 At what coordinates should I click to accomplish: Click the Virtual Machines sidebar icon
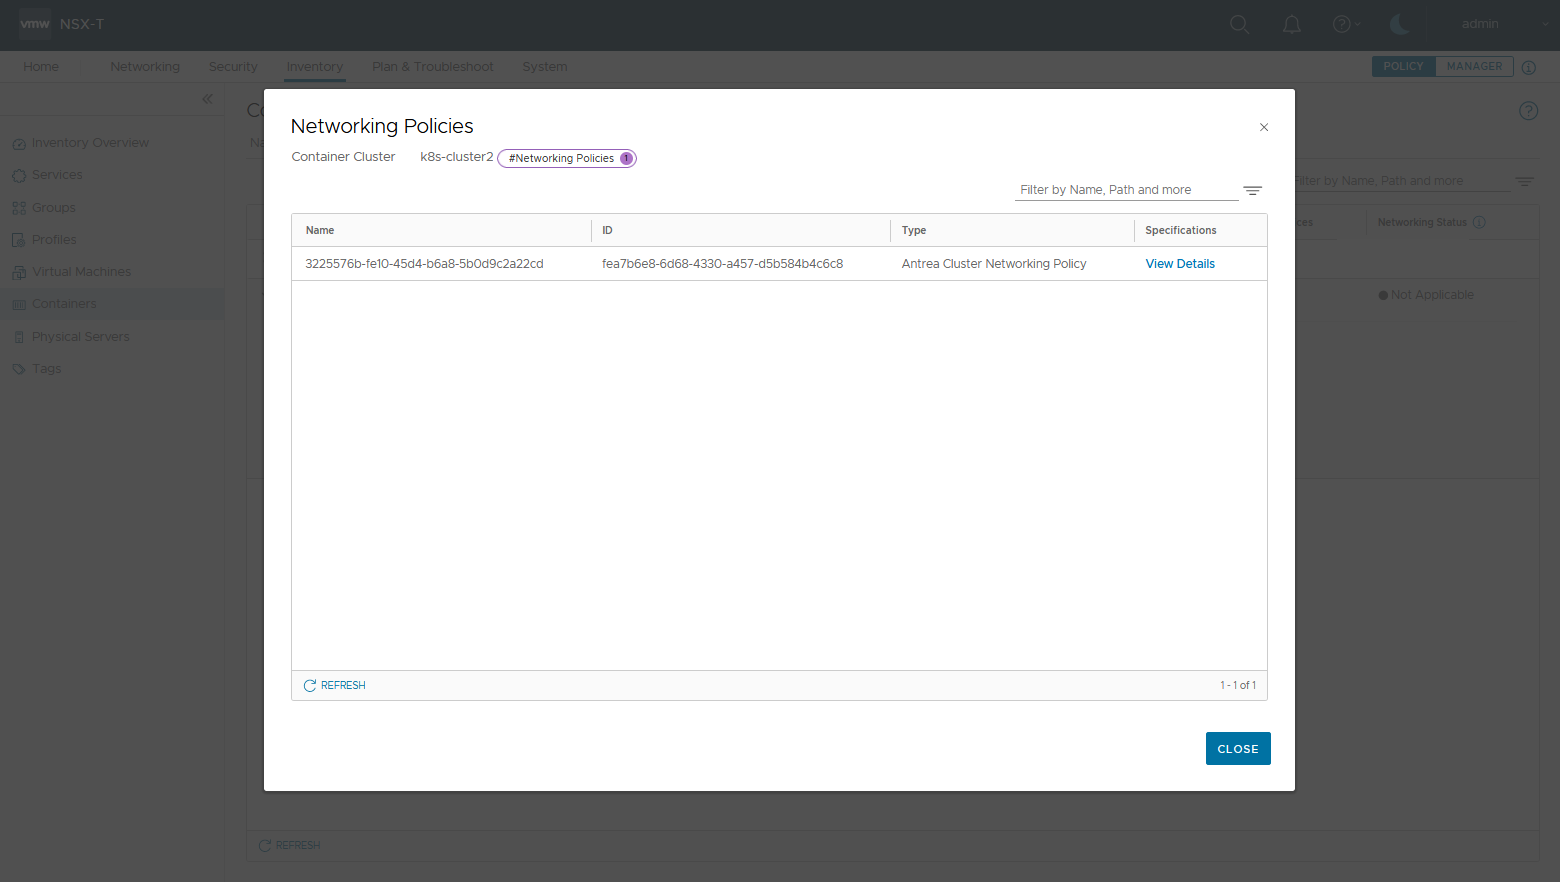19,272
